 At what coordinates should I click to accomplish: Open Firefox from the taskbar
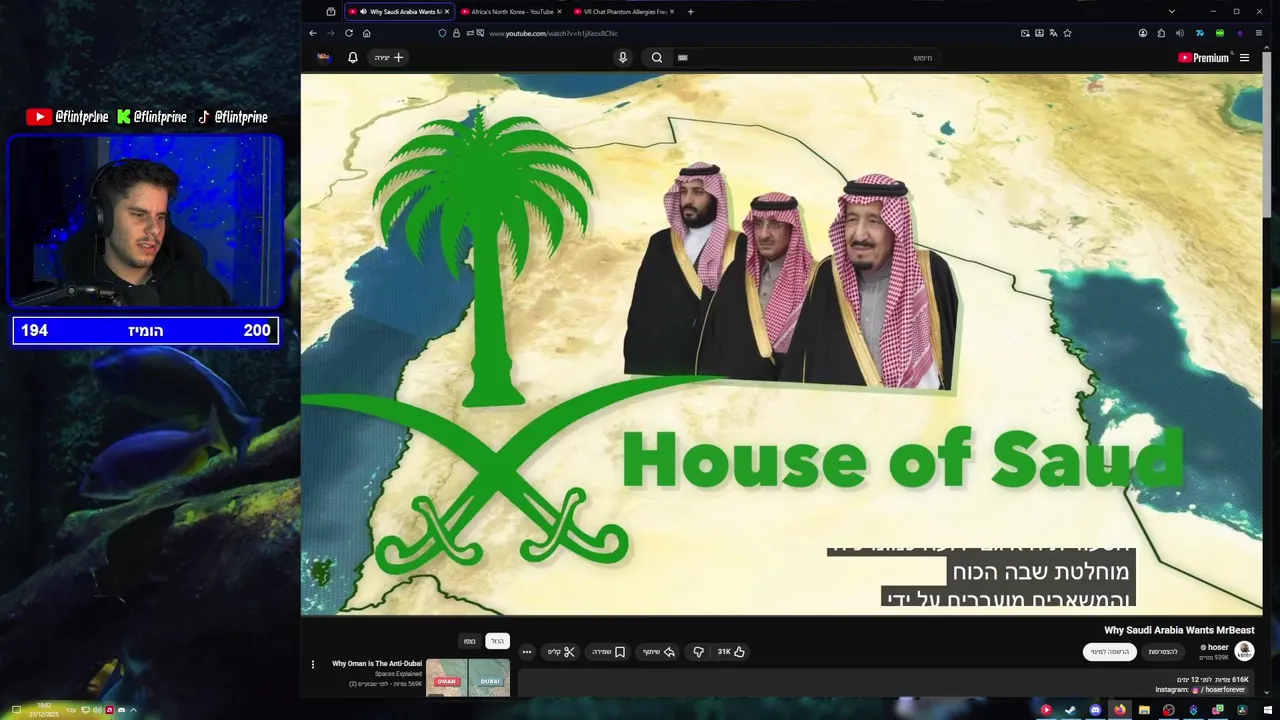1120,710
